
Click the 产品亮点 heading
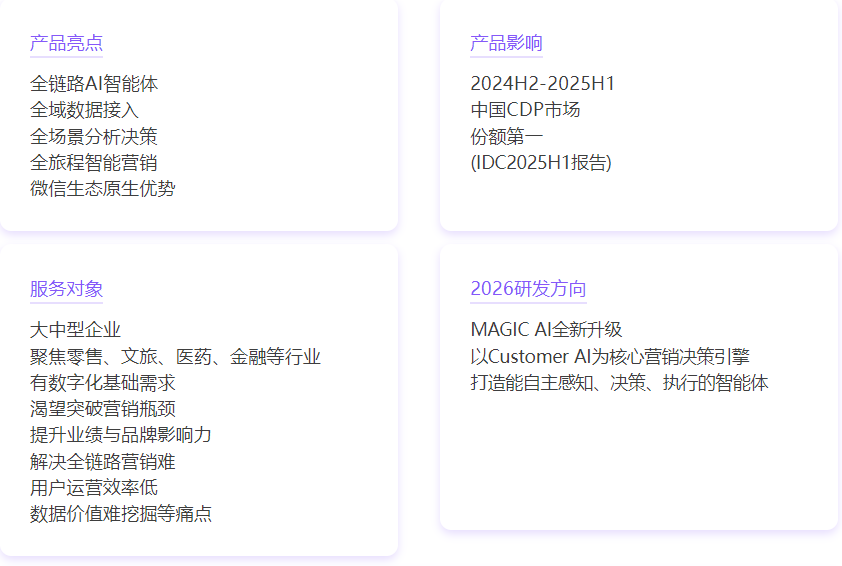click(66, 43)
